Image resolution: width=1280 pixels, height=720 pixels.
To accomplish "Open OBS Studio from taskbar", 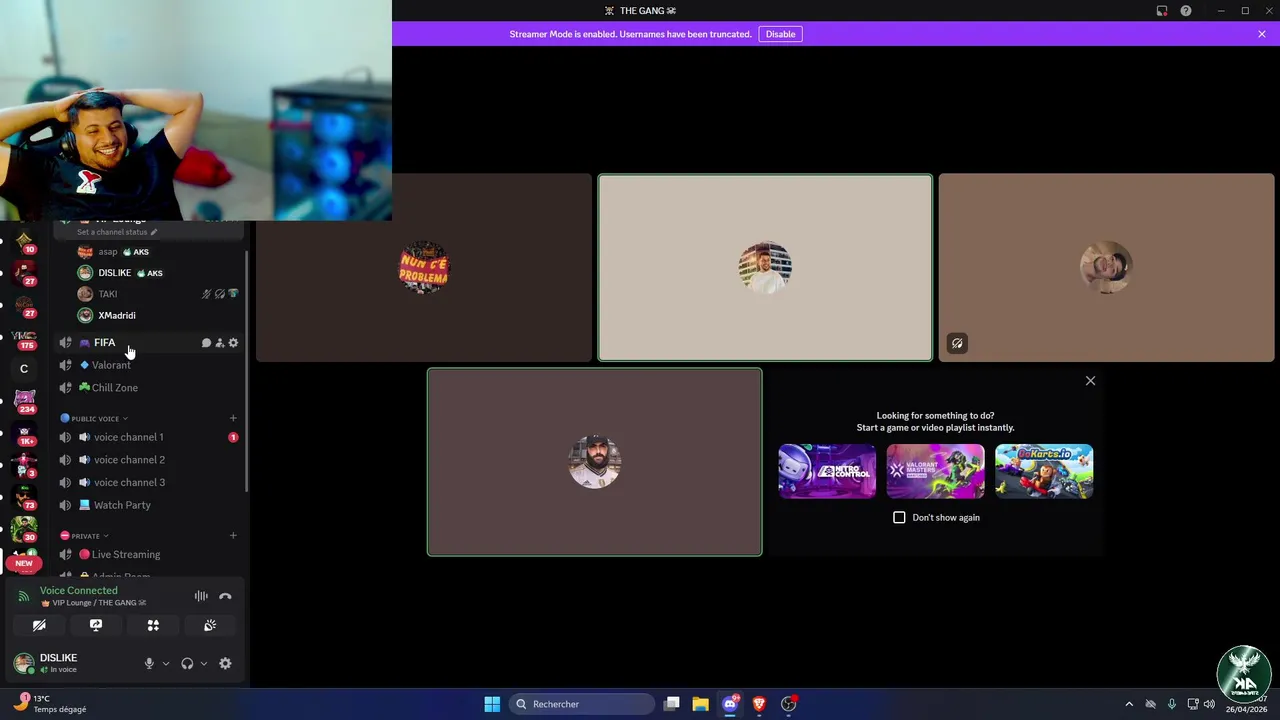I will pos(789,704).
